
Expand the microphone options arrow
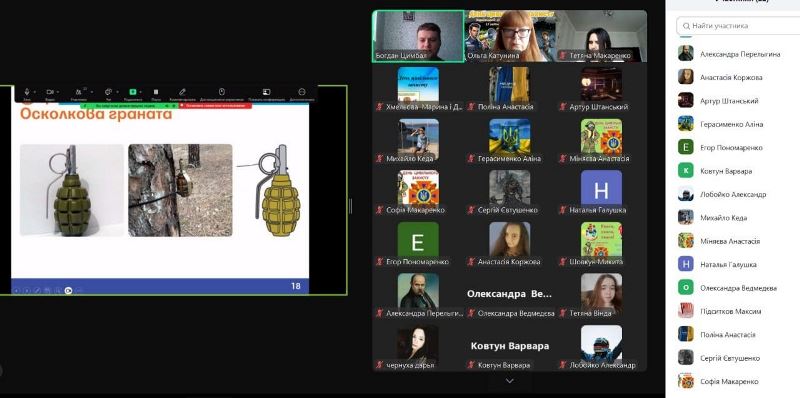click(x=35, y=92)
